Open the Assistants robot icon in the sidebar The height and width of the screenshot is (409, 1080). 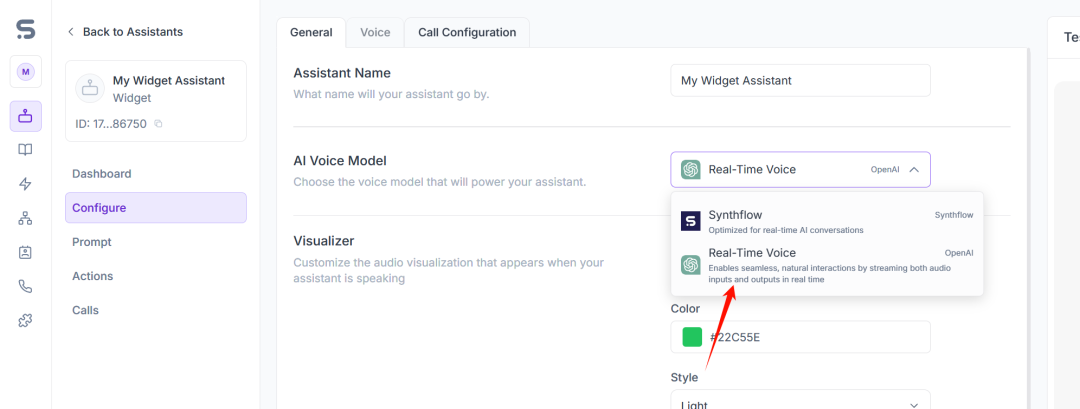click(25, 116)
